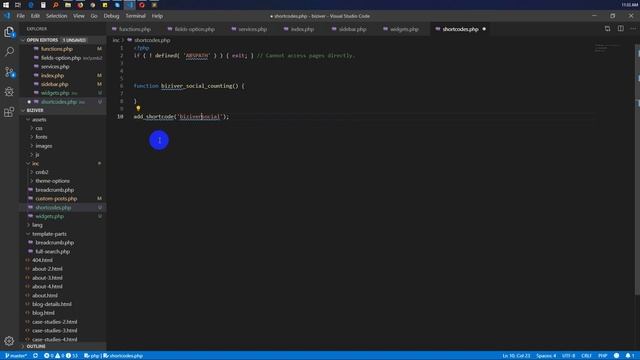Collapse the template-parts folder
The image size is (640, 360).
click(x=63, y=234)
